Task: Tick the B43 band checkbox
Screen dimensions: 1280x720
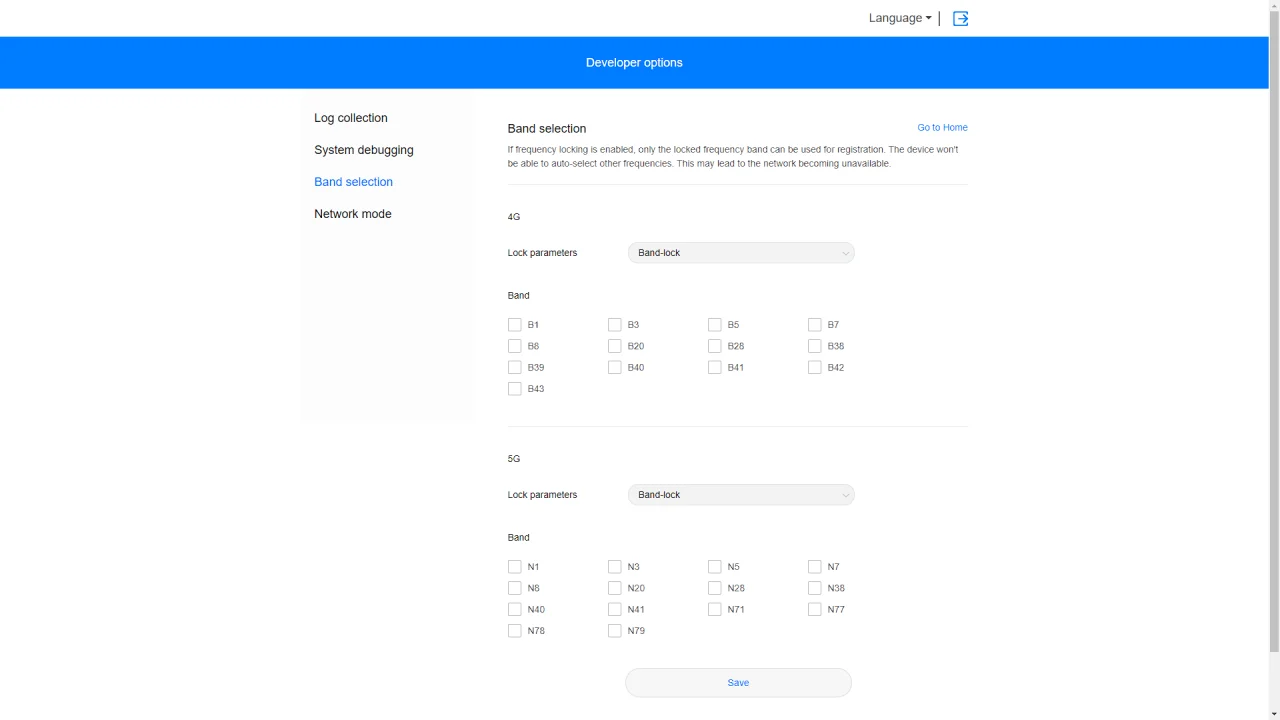Action: point(514,389)
